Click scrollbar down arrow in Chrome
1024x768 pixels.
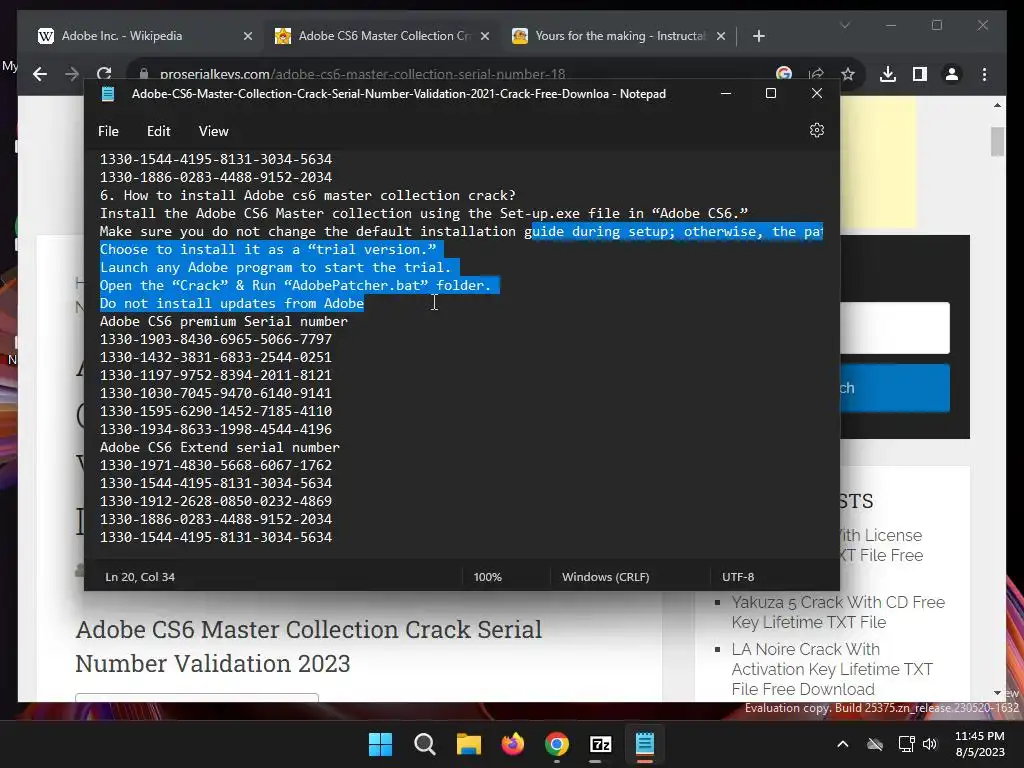997,693
